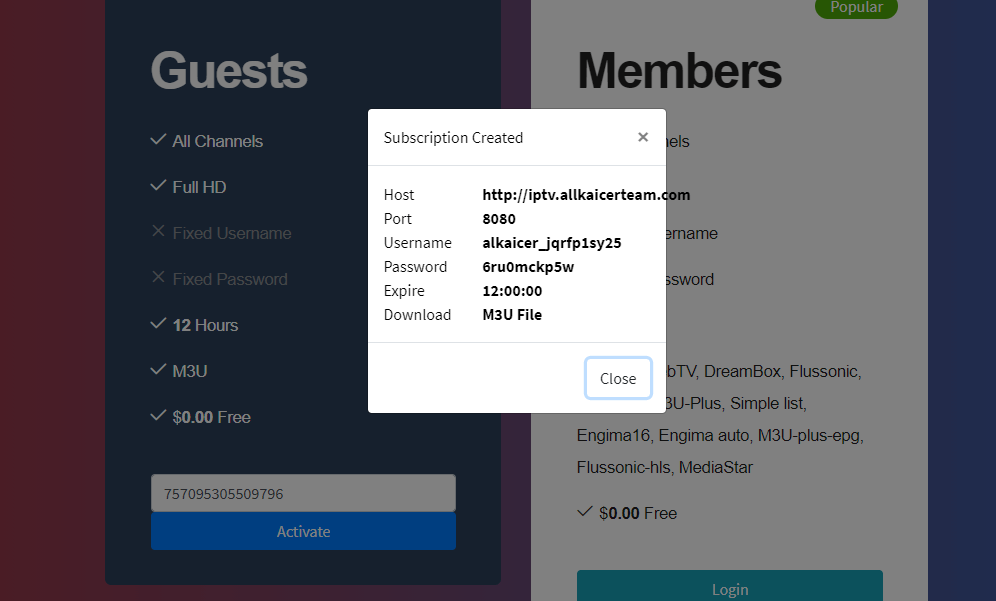
Task: Click the Close button in dialog
Action: (618, 378)
